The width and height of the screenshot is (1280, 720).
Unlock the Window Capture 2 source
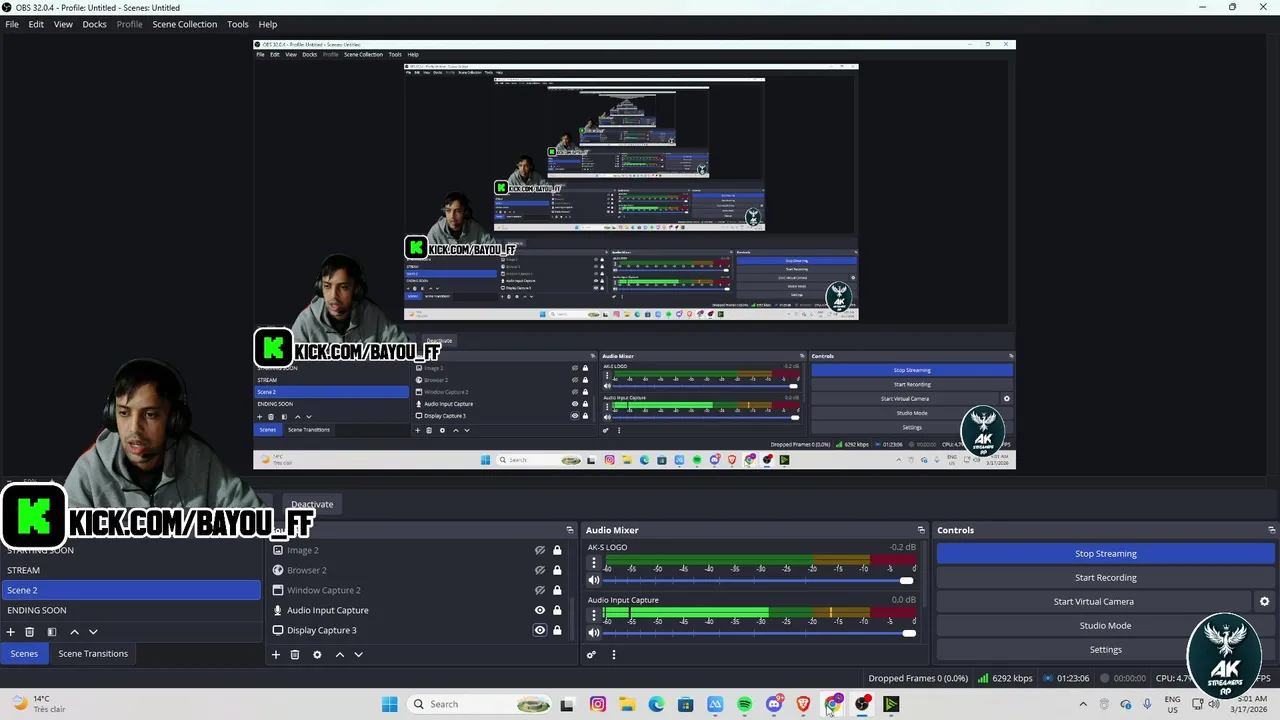coord(557,590)
